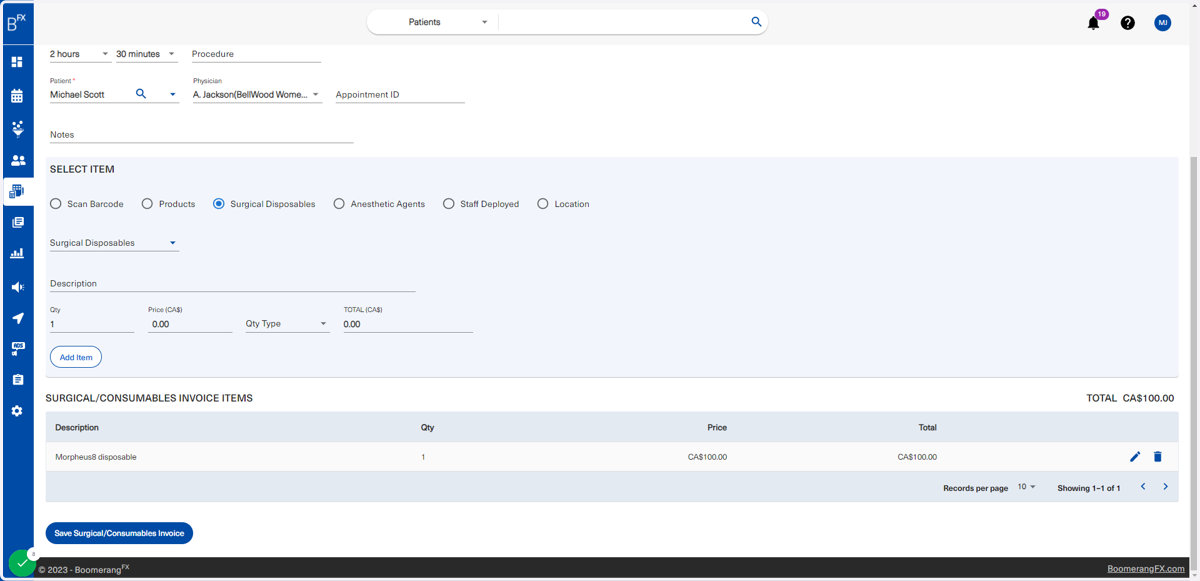1200x581 pixels.
Task: Open the documents list icon in sidebar
Action: click(x=17, y=222)
